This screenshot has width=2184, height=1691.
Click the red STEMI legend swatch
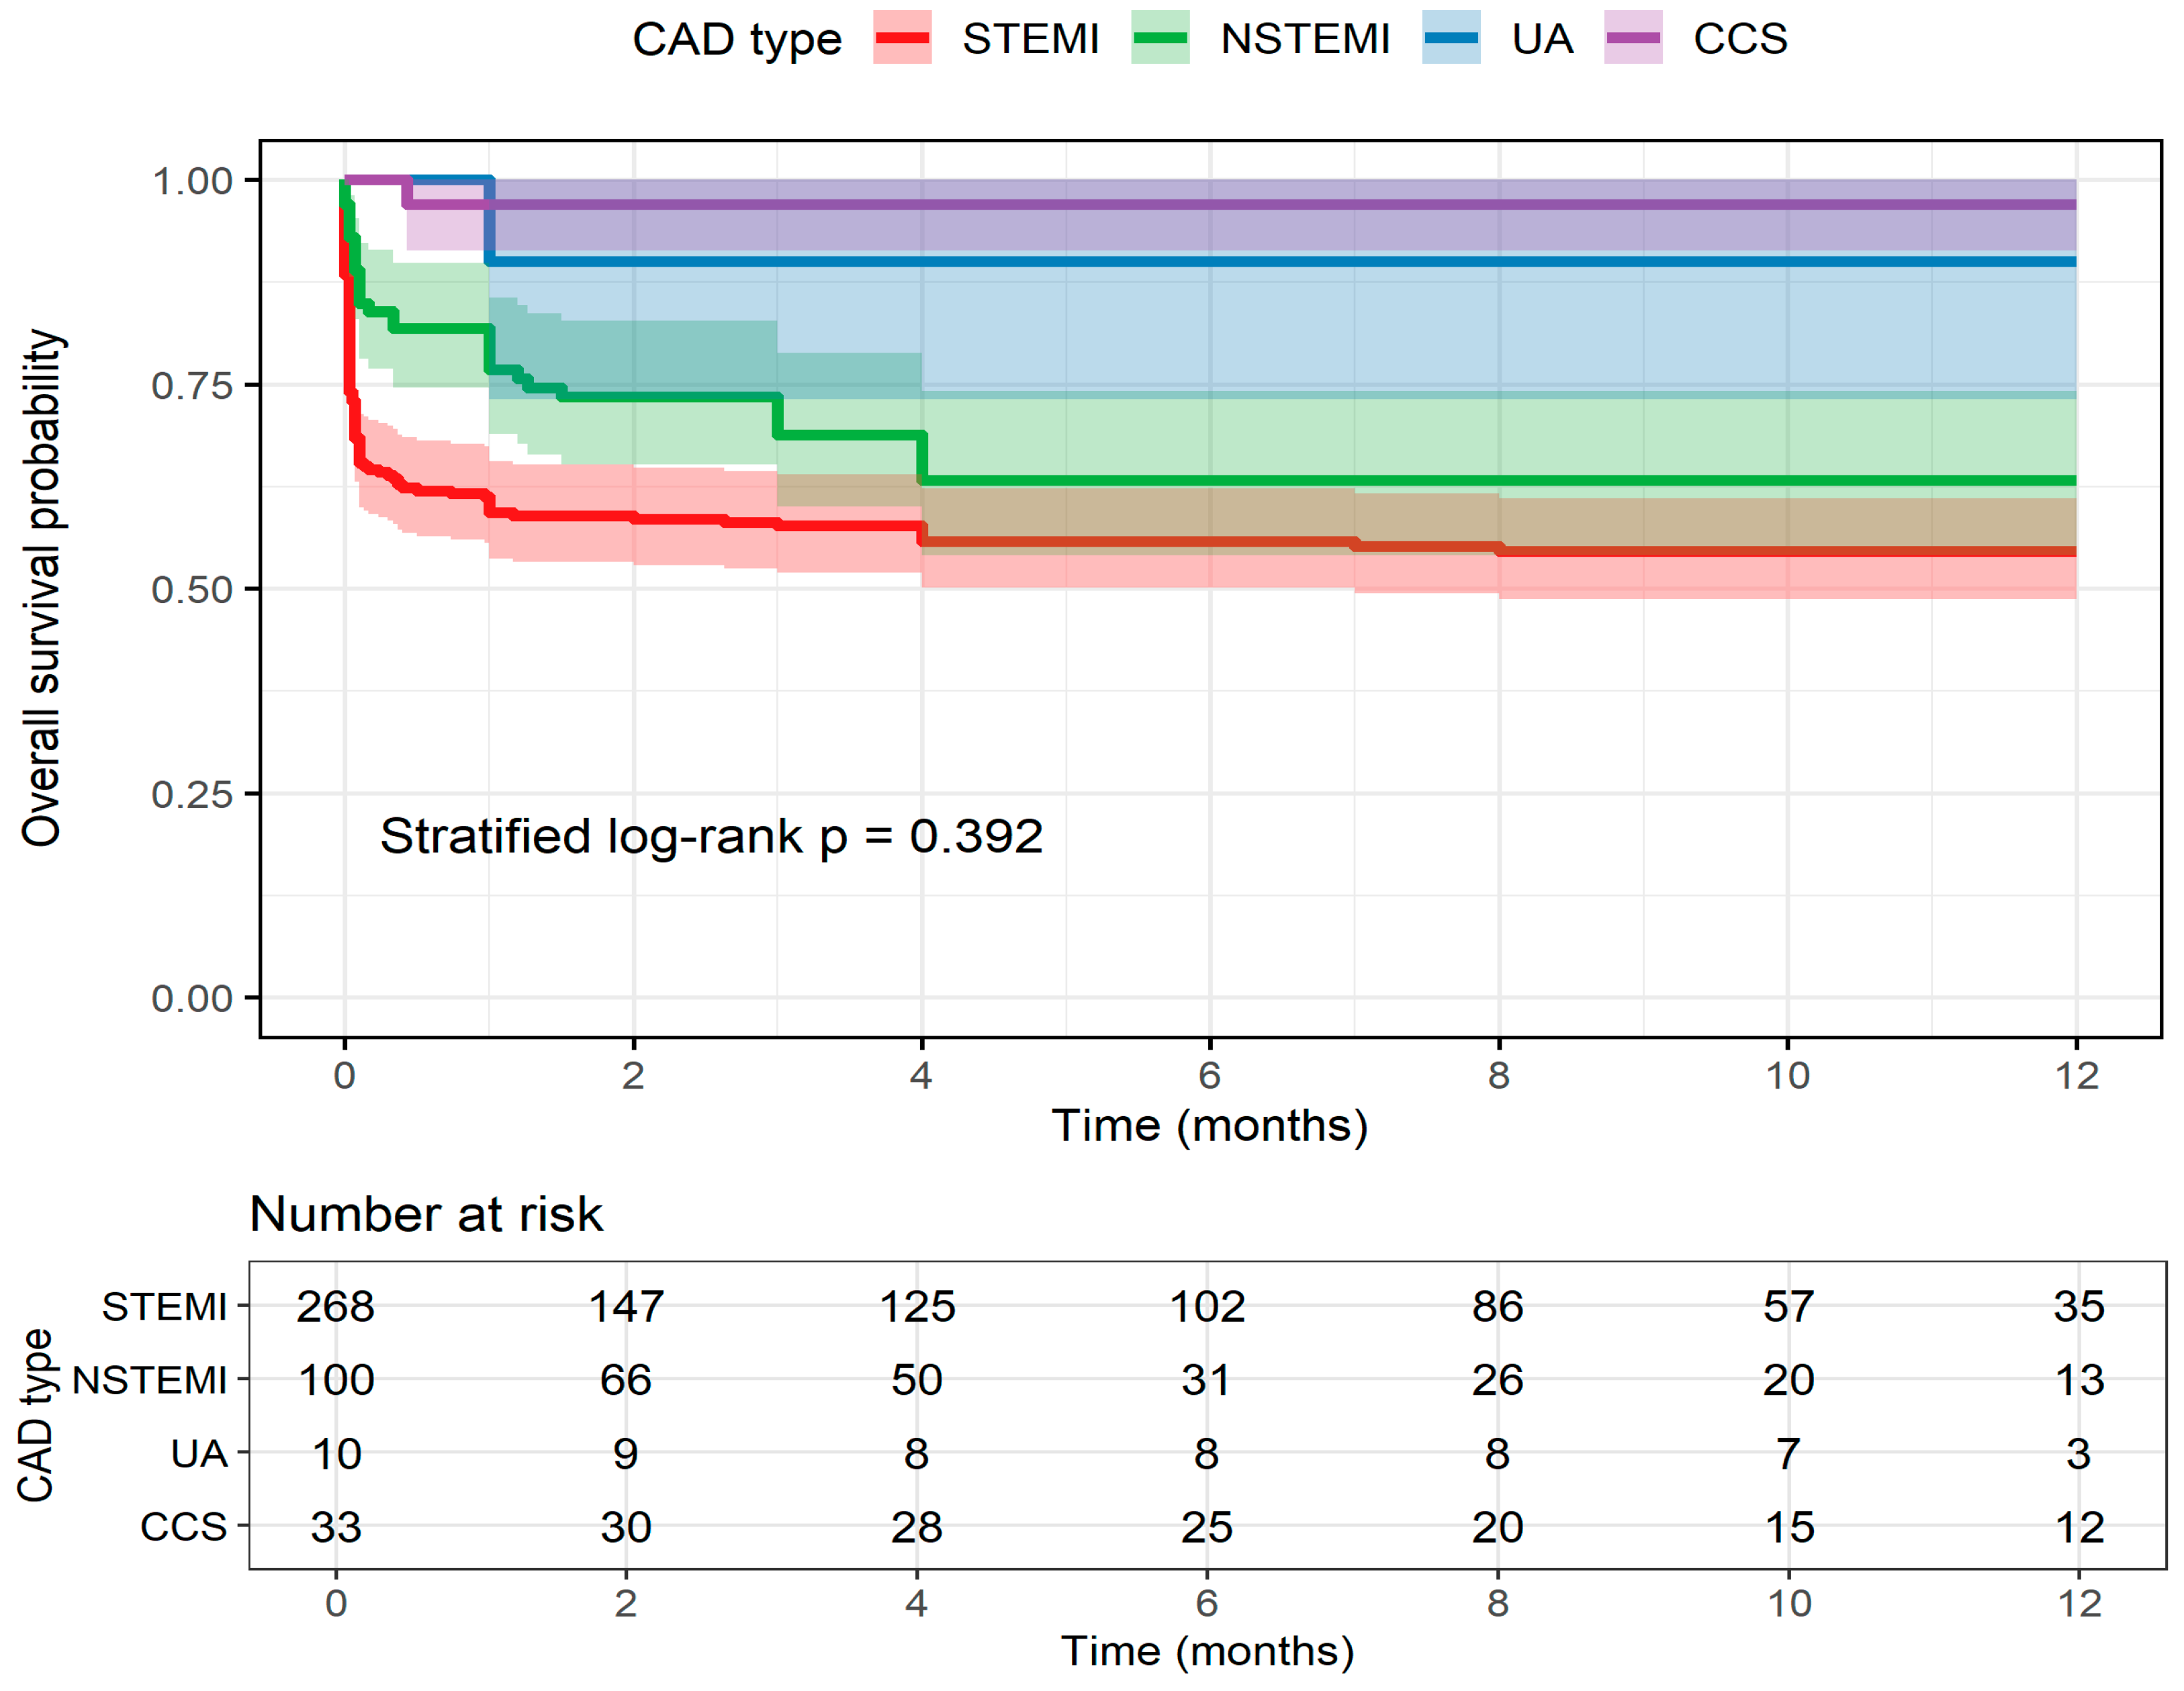pyautogui.click(x=901, y=38)
